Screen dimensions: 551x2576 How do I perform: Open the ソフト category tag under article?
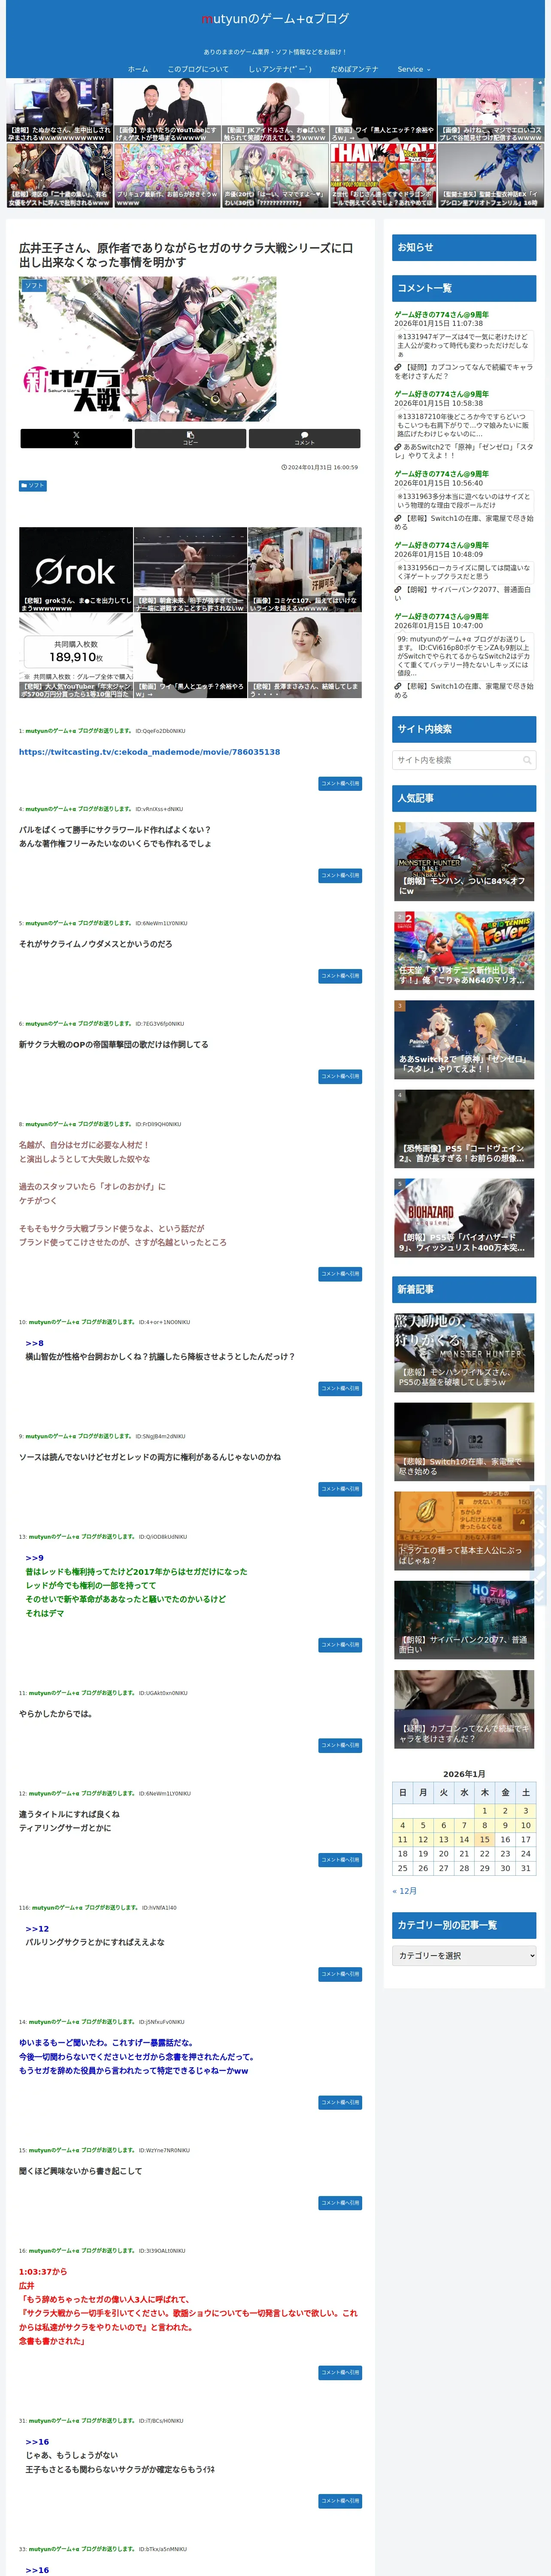click(x=33, y=486)
